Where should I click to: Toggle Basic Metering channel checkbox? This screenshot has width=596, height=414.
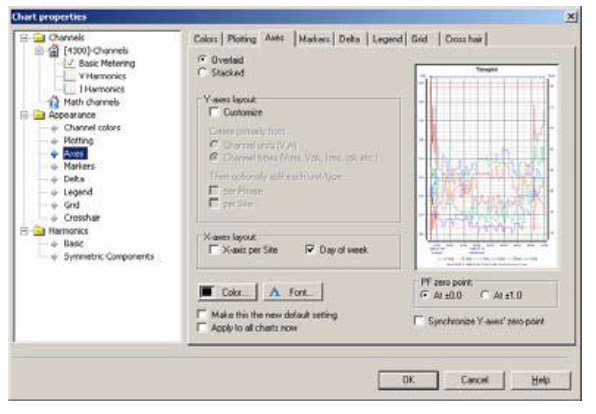tap(70, 63)
